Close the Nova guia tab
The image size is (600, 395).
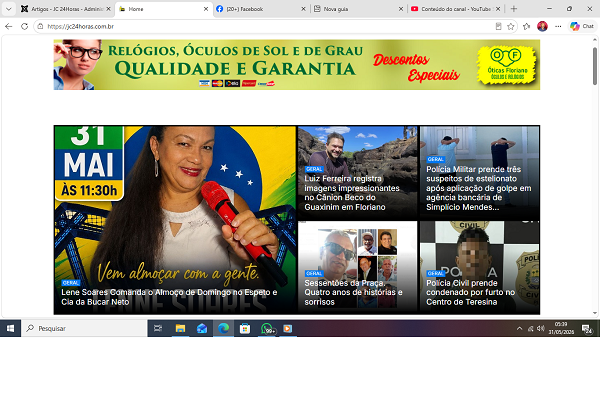[x=401, y=9]
